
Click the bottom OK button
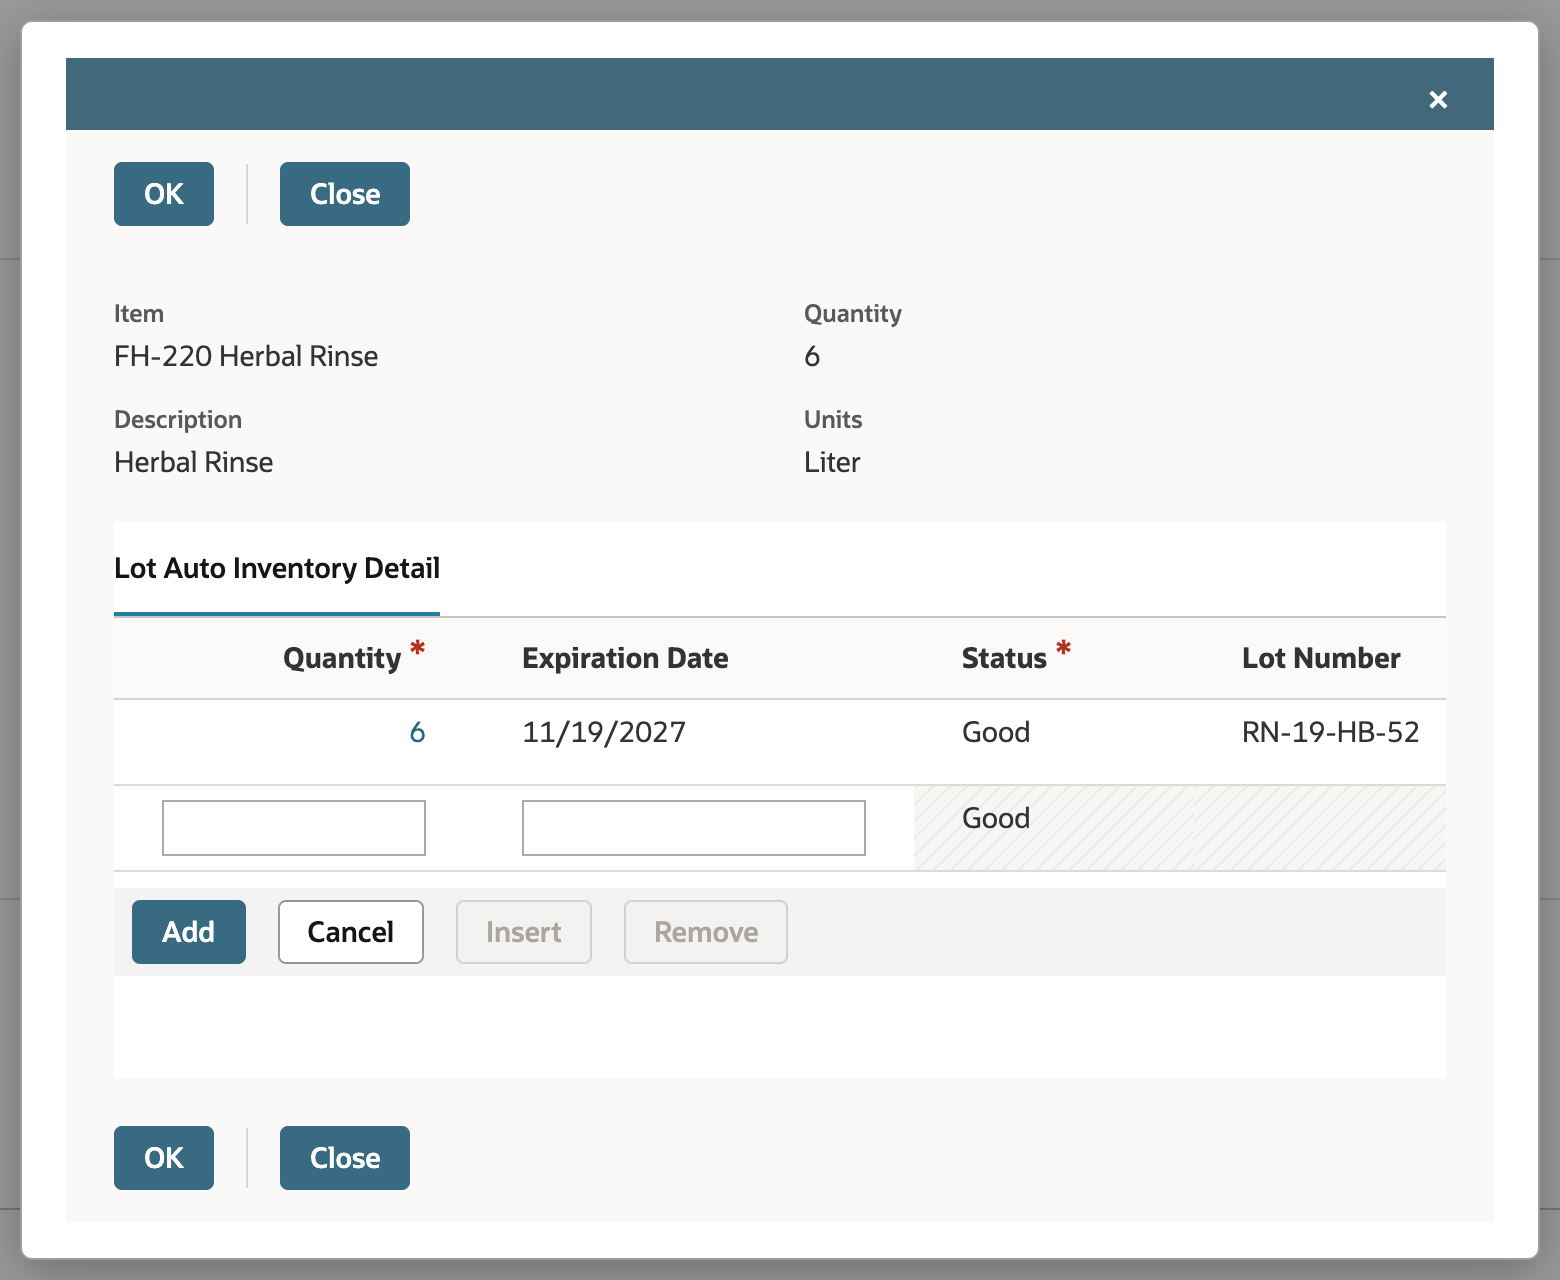pos(164,1158)
